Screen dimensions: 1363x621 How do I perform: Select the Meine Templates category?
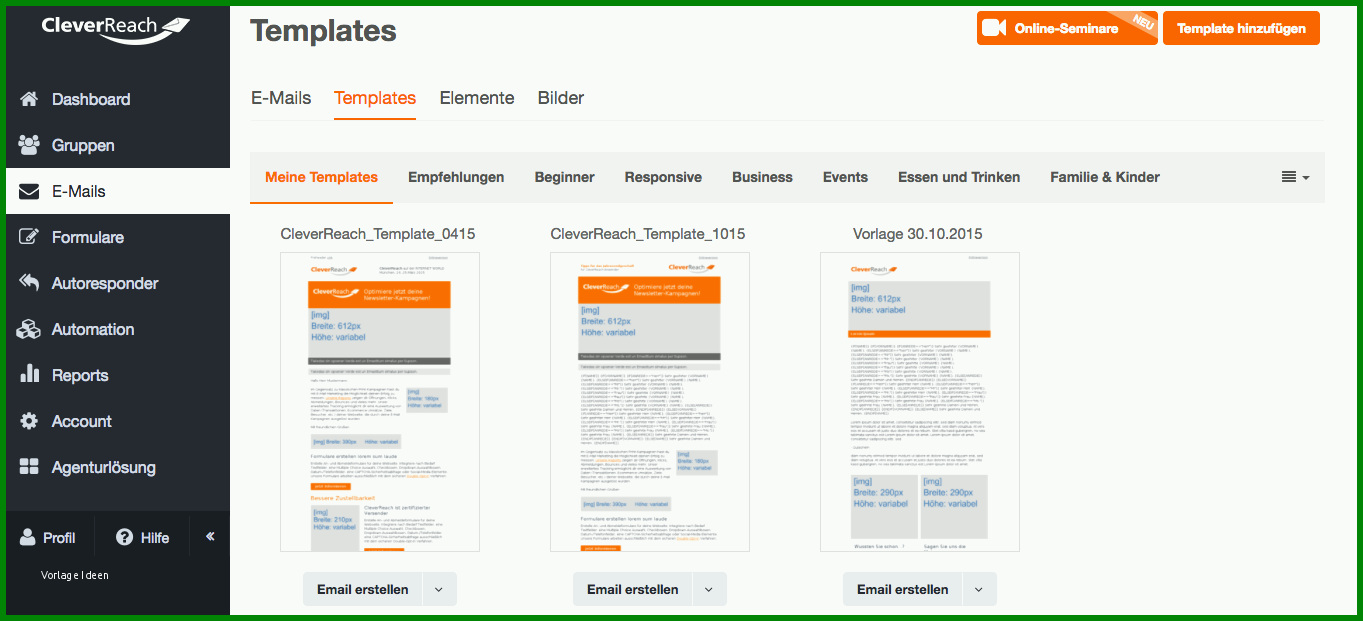pos(321,177)
